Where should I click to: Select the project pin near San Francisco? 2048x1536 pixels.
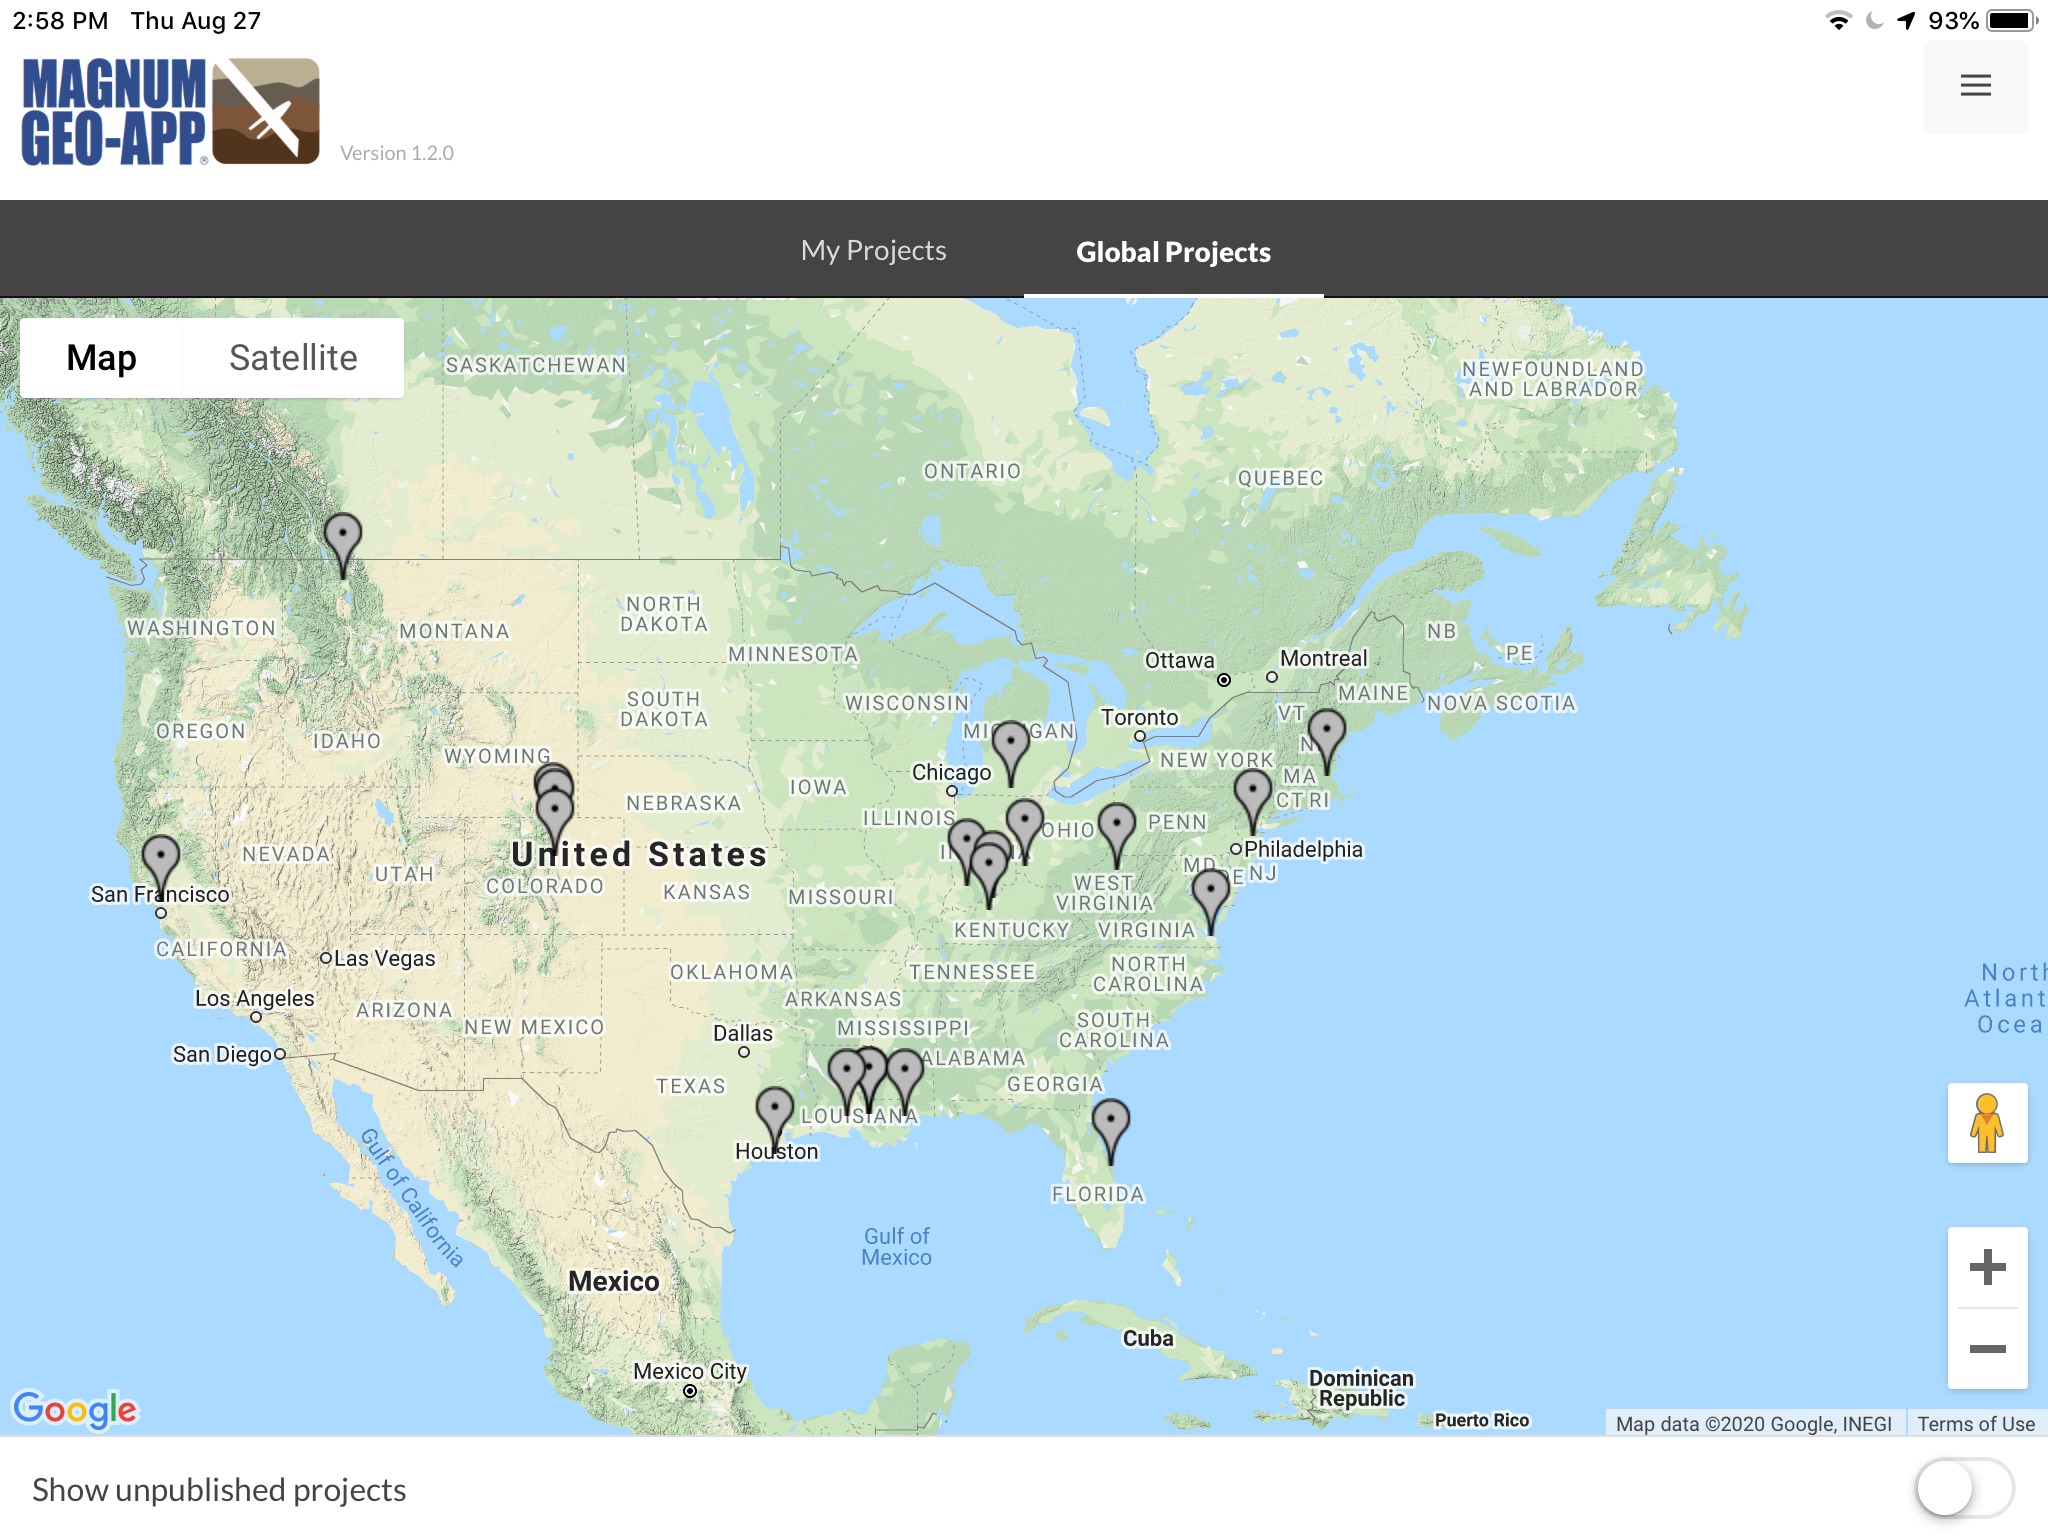tap(161, 858)
